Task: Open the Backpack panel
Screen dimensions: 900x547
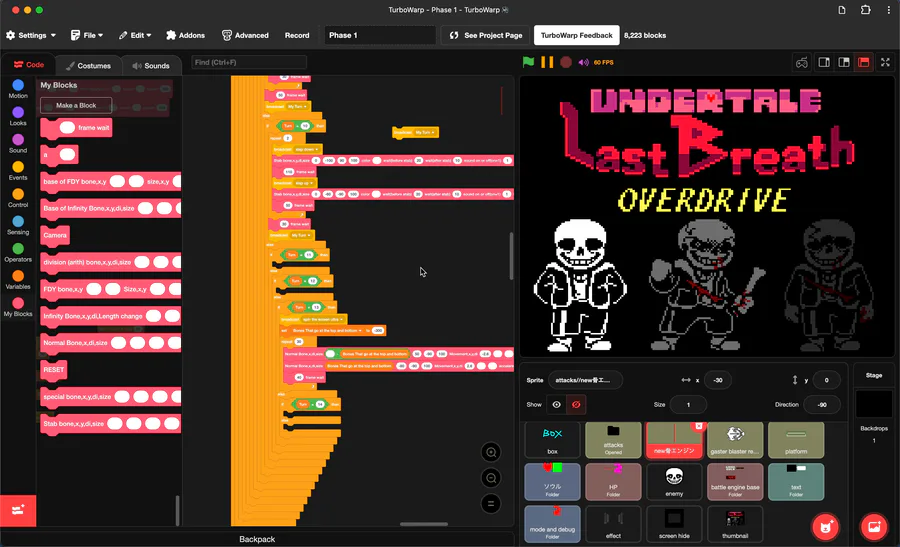Action: (x=257, y=539)
